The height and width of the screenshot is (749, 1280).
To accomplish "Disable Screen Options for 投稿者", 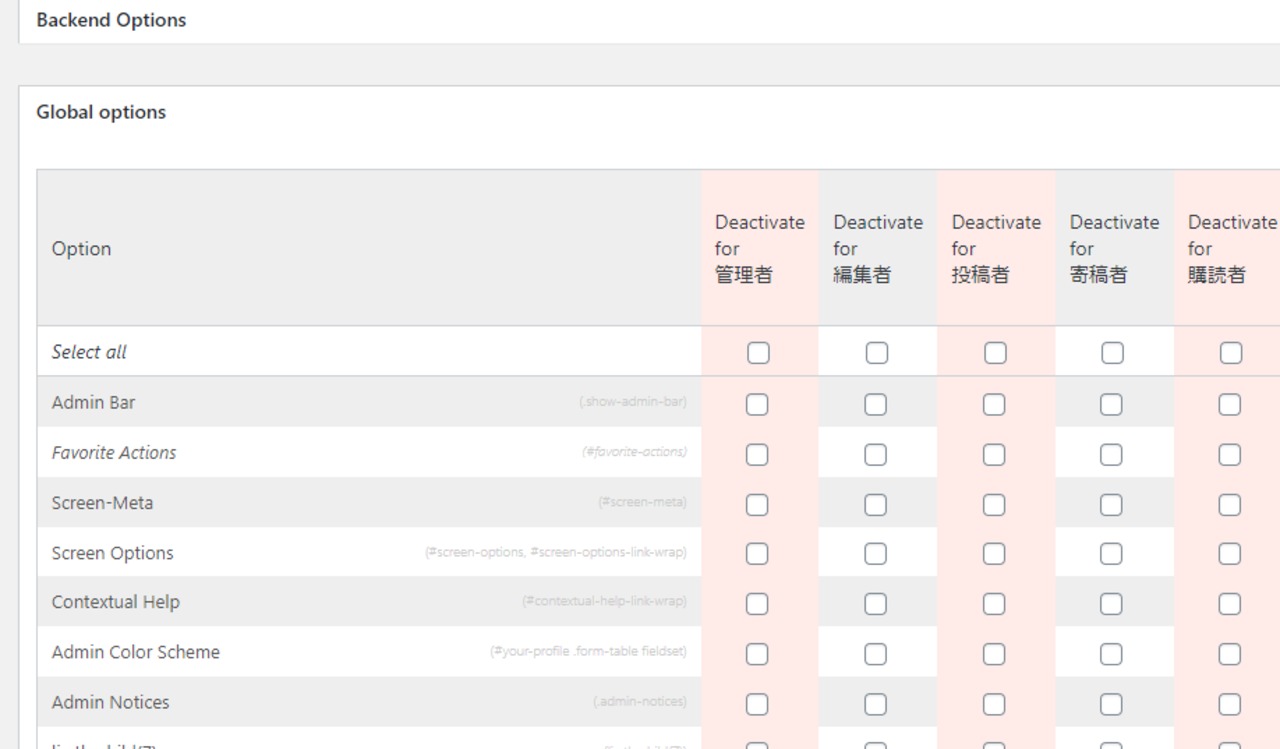I will point(993,554).
